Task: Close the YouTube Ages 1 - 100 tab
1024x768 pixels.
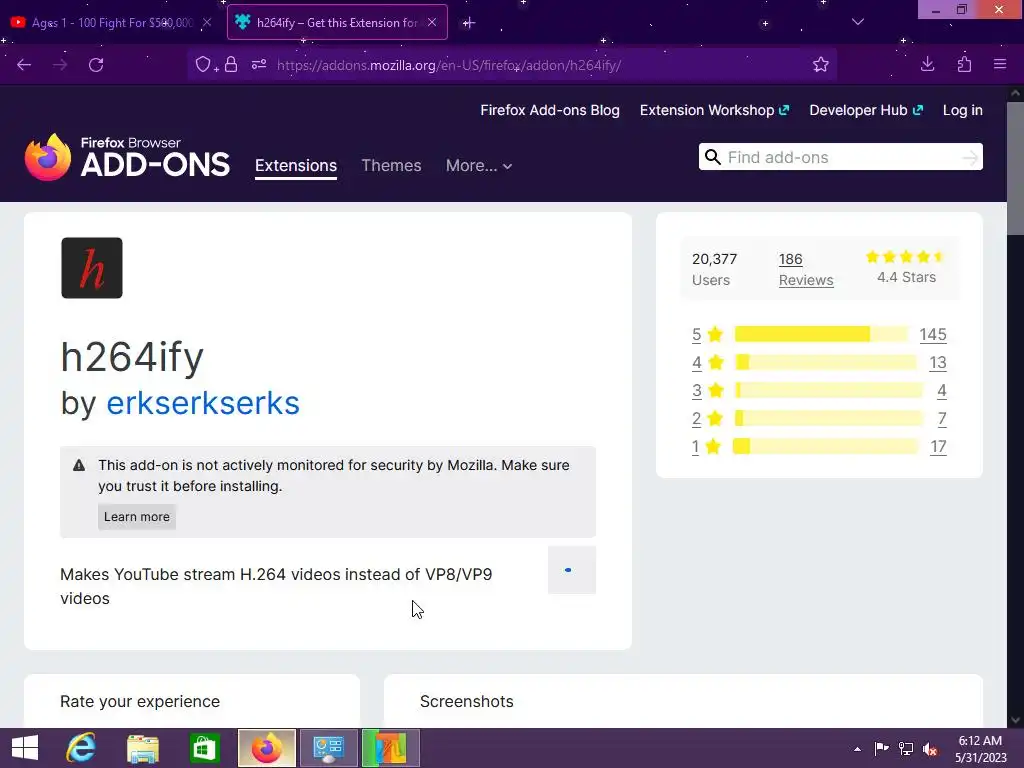Action: tap(206, 22)
